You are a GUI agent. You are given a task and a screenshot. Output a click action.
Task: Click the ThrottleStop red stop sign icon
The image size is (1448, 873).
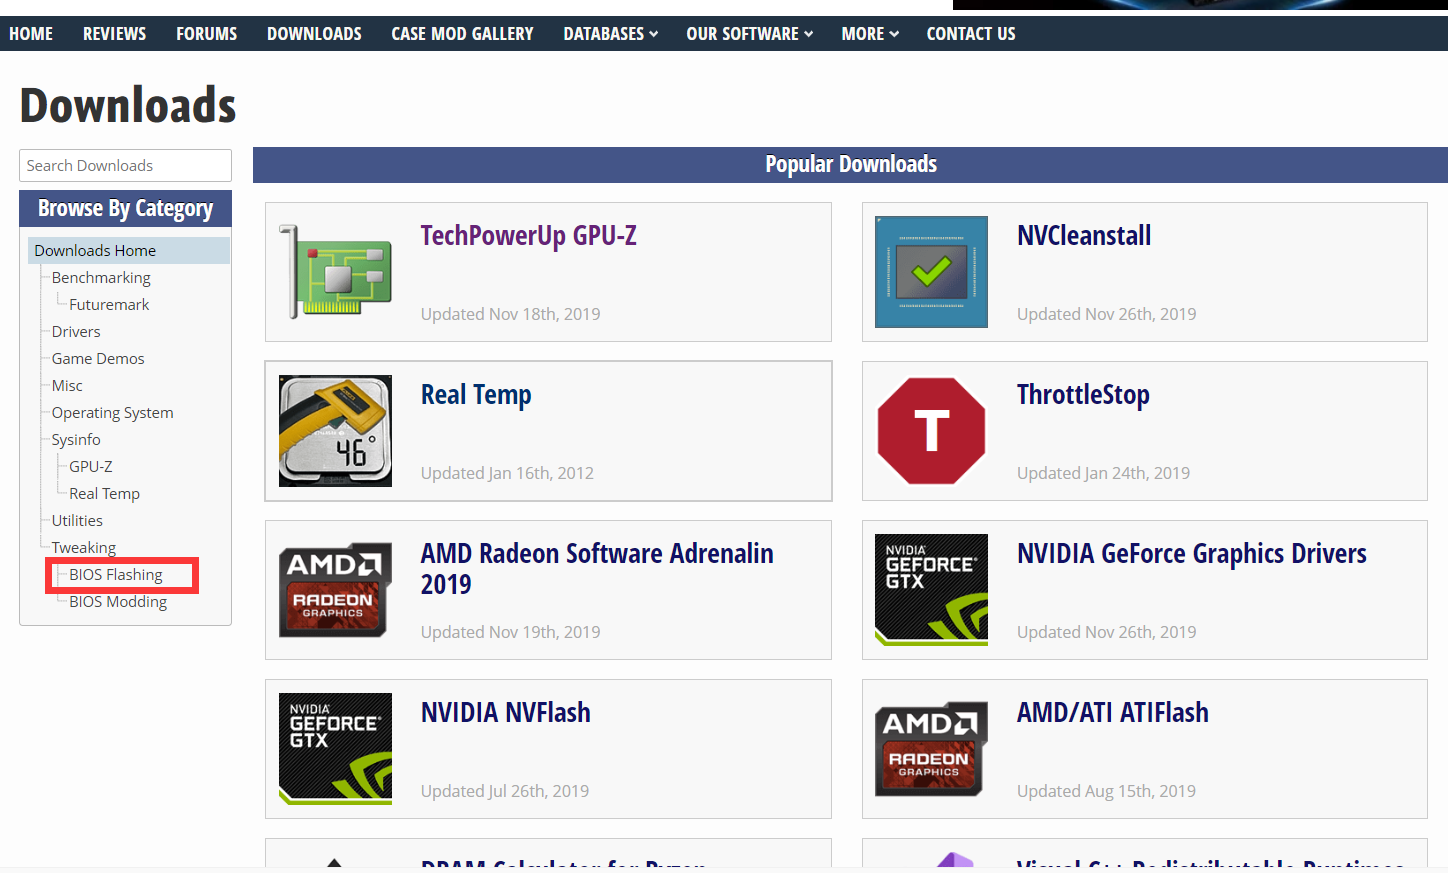click(931, 431)
